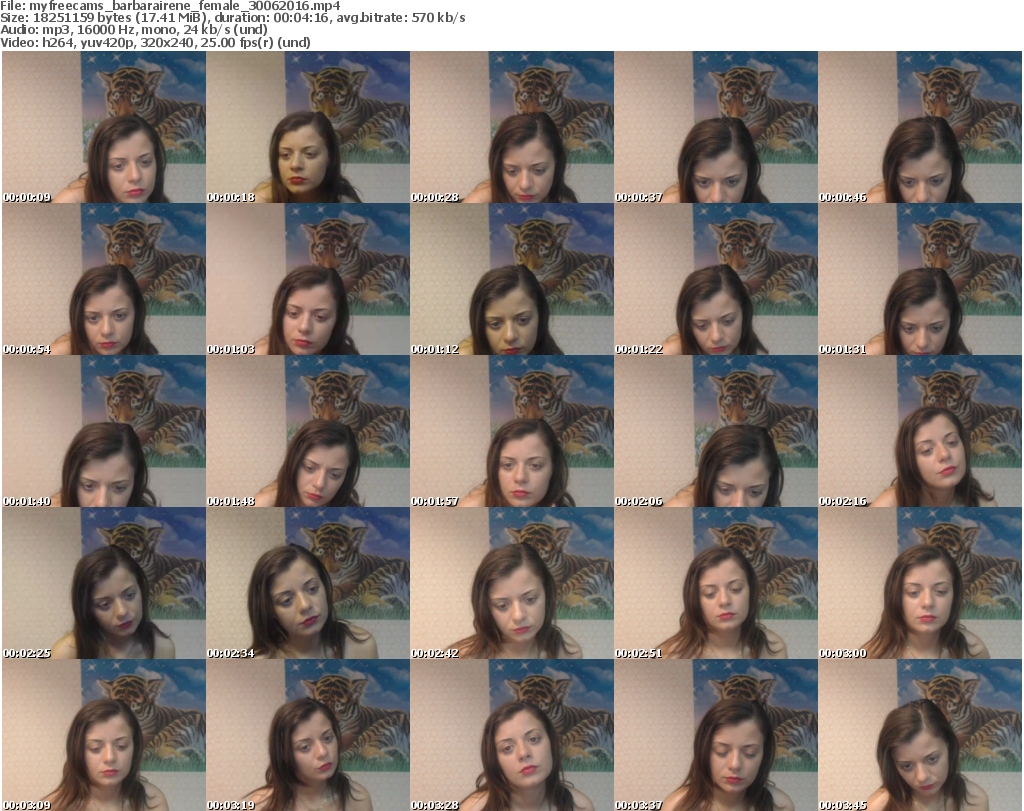Click the 'File:' header line with the .mp4 filename

[x=170, y=6]
